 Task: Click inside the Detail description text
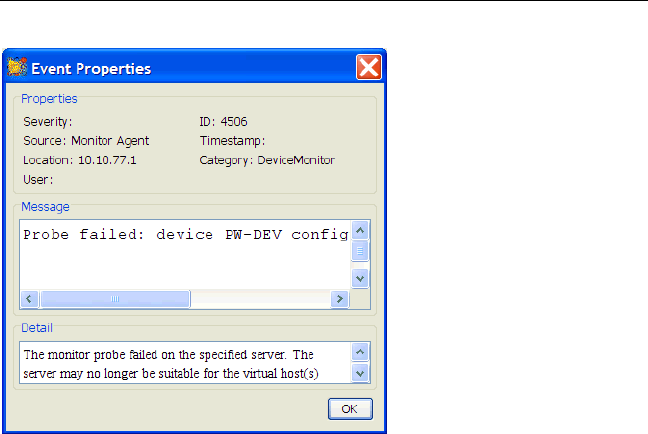180,363
